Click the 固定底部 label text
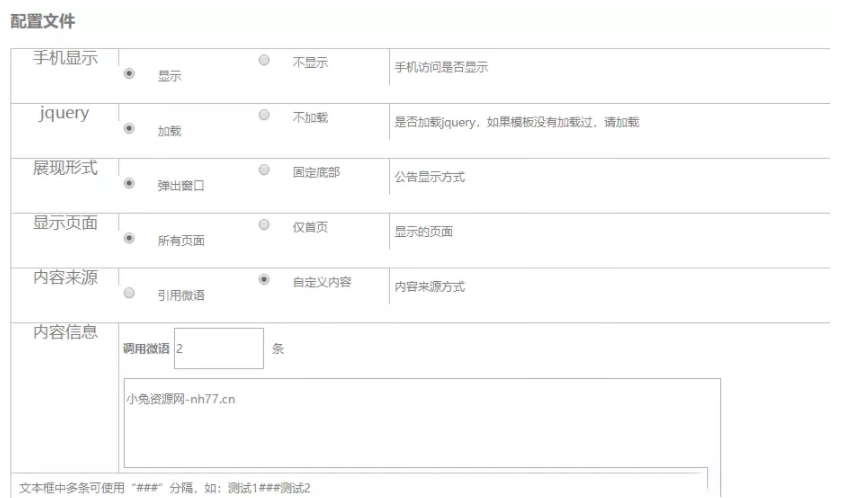 click(316, 173)
